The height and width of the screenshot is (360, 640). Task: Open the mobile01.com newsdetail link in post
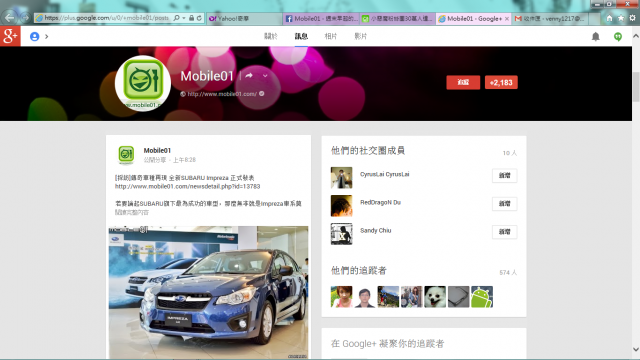[x=187, y=187]
